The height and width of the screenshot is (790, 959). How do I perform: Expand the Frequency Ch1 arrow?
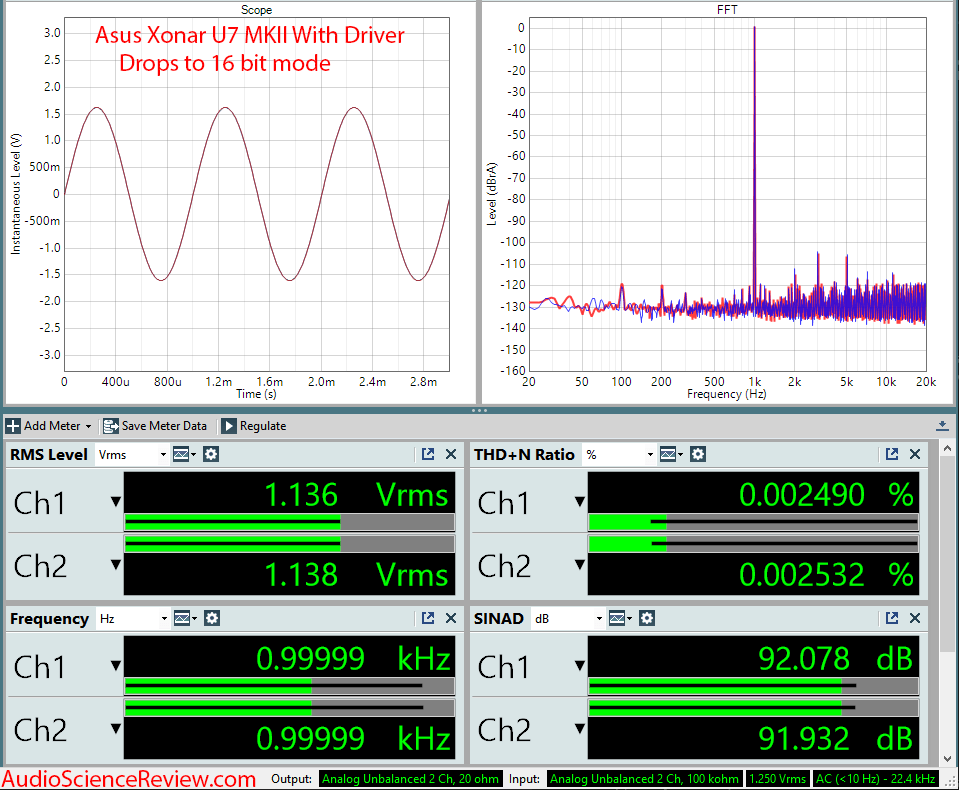pyautogui.click(x=116, y=666)
